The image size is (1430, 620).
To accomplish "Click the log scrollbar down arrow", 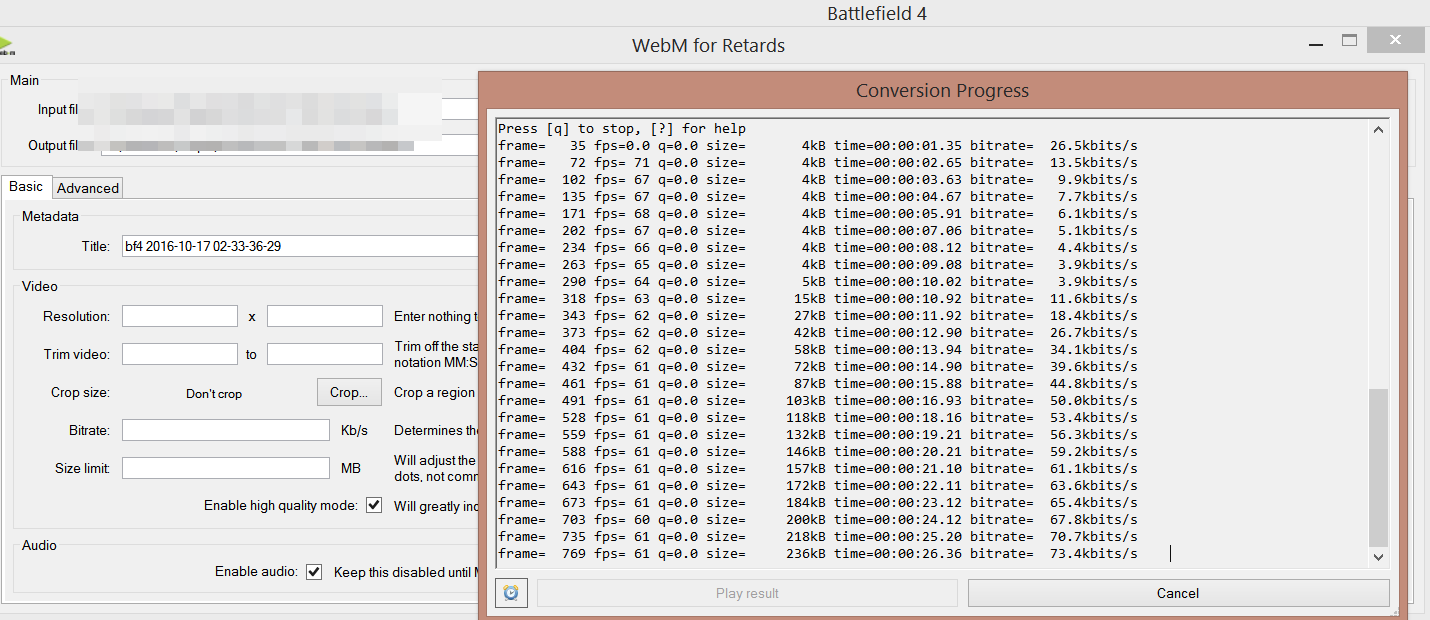I will click(1379, 557).
